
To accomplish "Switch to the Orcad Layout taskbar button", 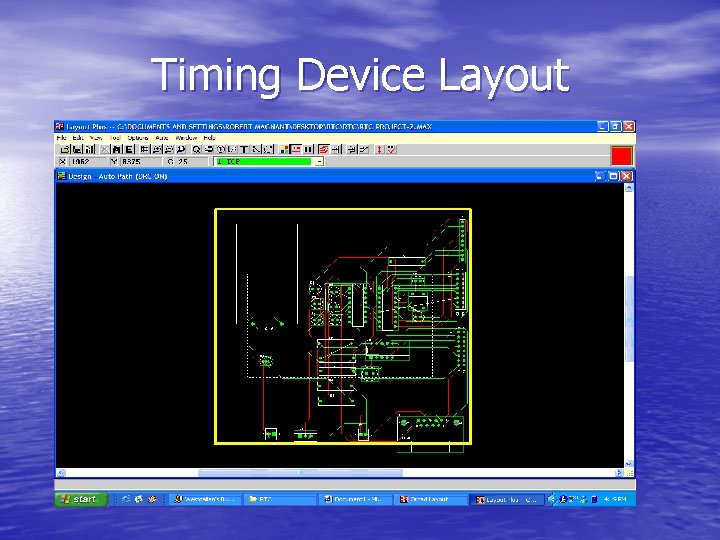I will tap(431, 499).
